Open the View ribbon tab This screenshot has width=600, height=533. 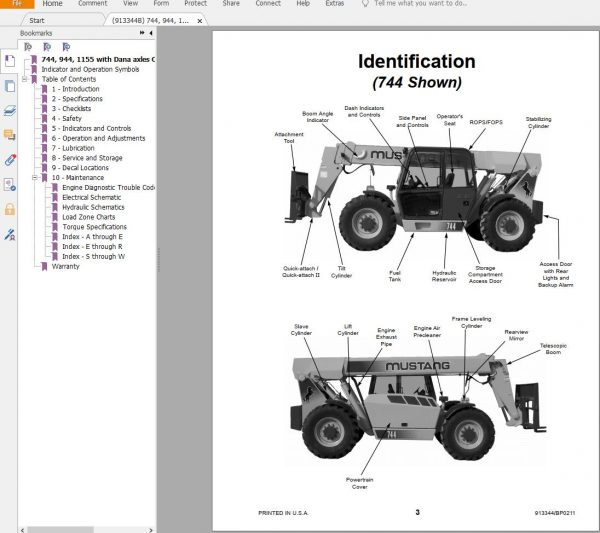[x=130, y=3]
